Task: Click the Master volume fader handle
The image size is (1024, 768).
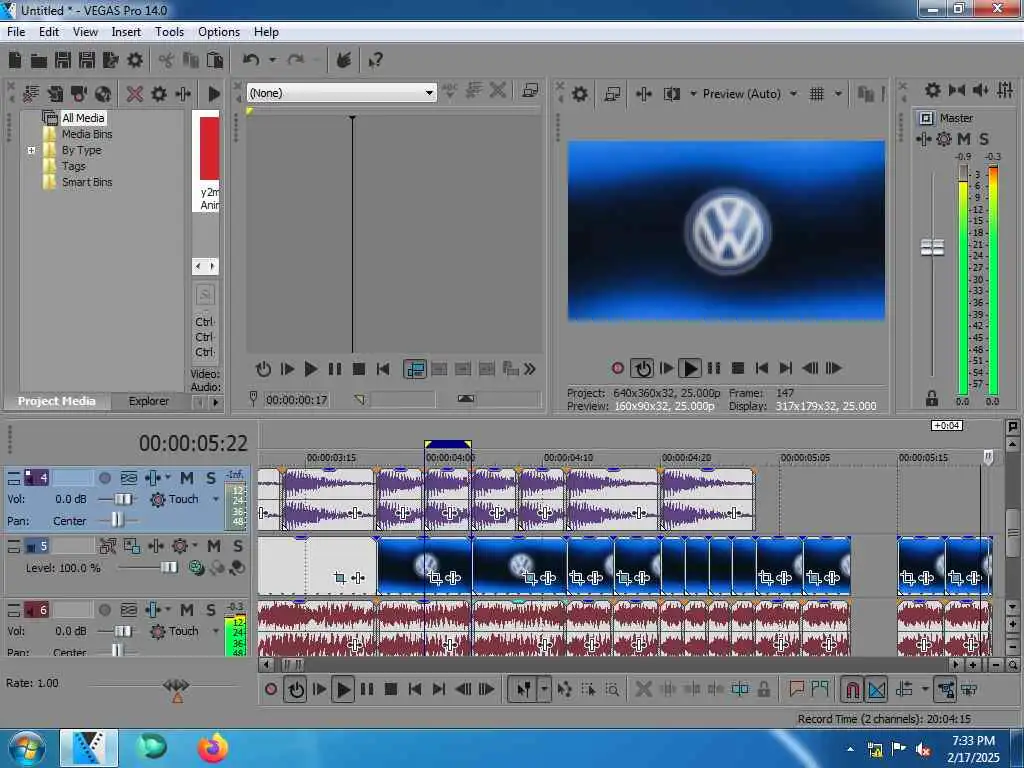Action: pos(932,248)
